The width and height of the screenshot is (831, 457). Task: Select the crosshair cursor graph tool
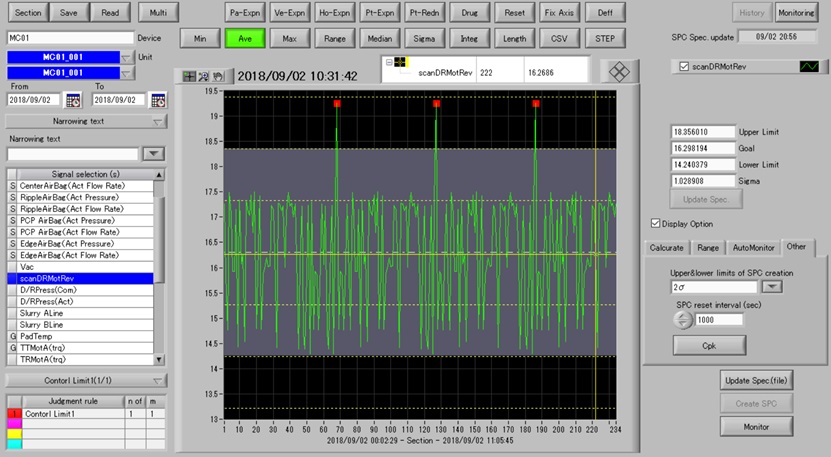click(189, 76)
